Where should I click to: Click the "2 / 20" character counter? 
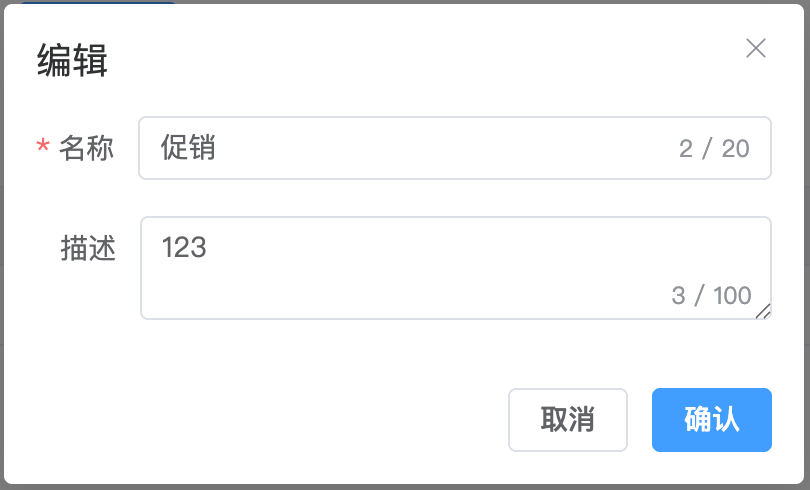click(x=713, y=149)
